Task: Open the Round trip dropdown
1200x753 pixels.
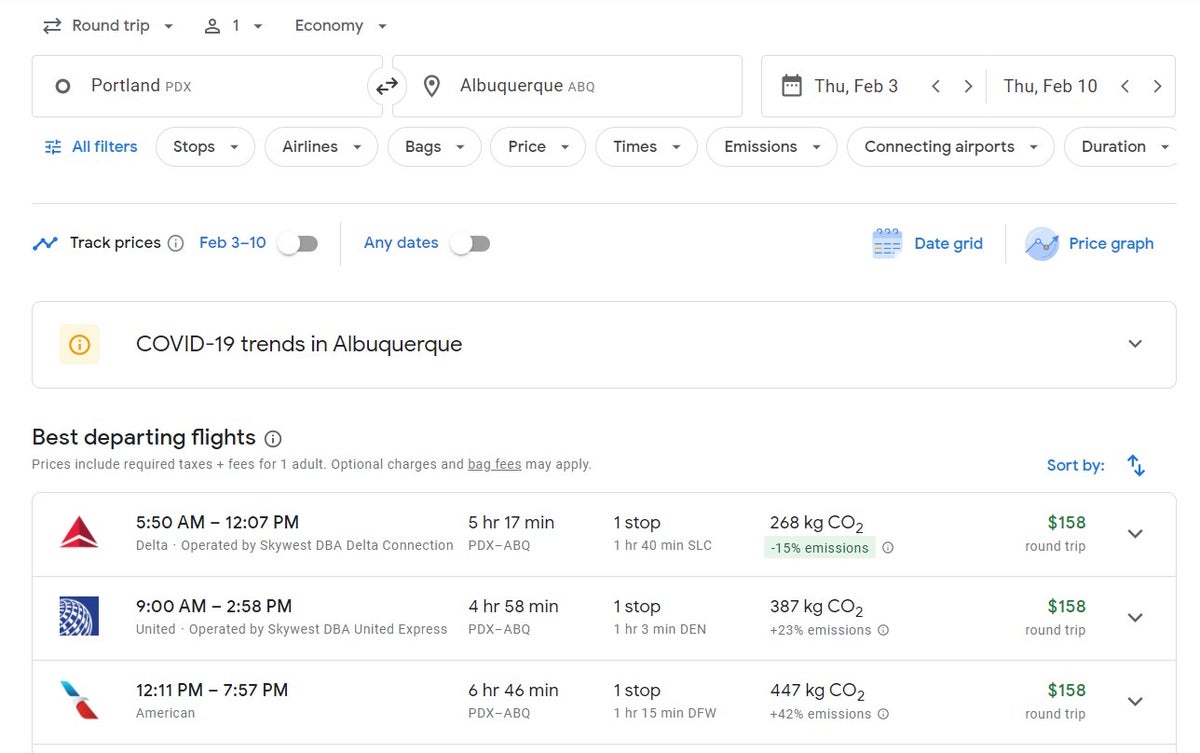Action: tap(108, 25)
